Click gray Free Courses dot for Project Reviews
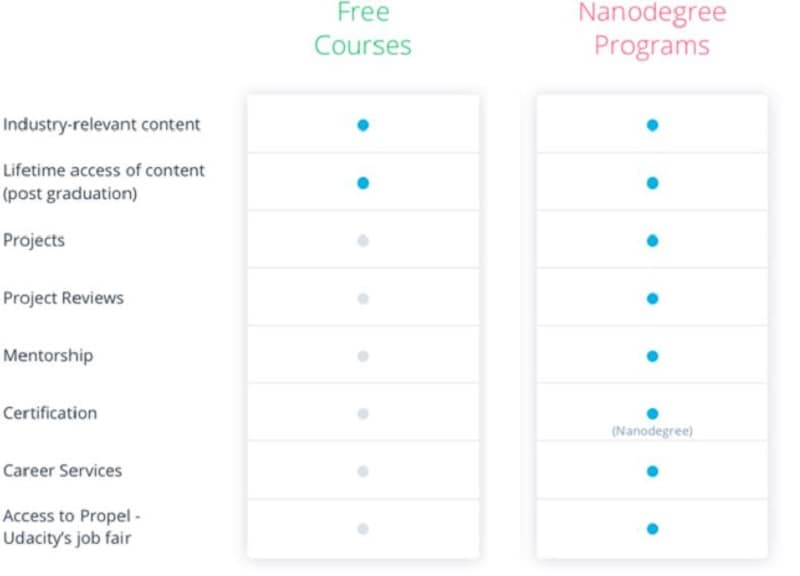This screenshot has width=800, height=576. tap(363, 298)
